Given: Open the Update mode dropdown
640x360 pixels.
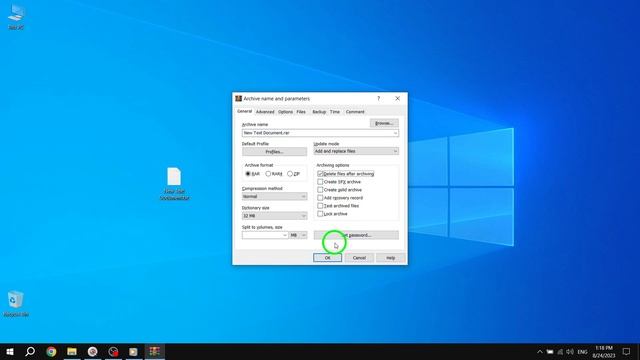Looking at the screenshot, I should 356,151.
